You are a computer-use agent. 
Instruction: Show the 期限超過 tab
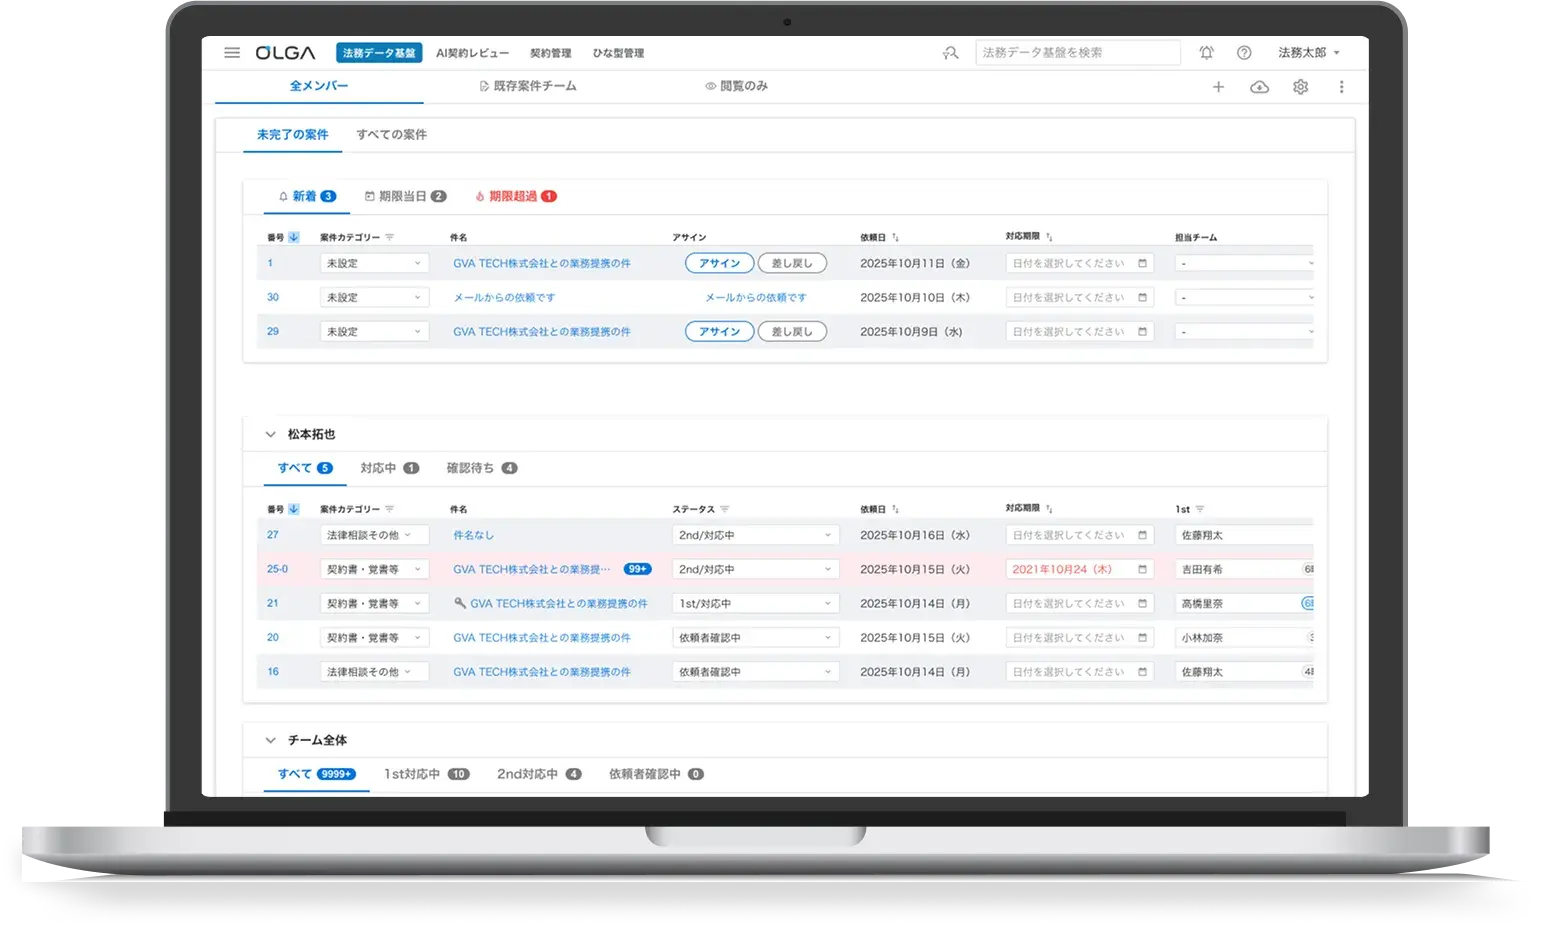(x=515, y=196)
